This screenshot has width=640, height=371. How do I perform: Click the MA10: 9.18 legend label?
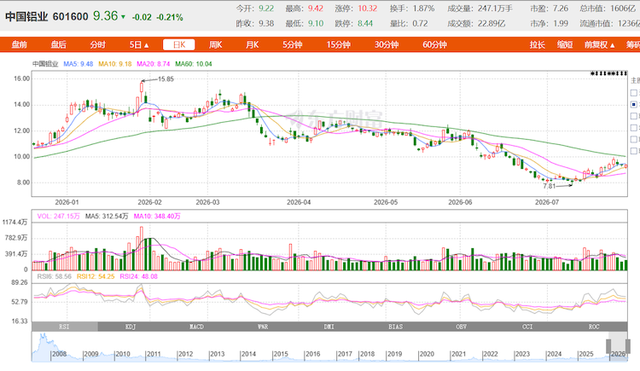tap(115, 64)
